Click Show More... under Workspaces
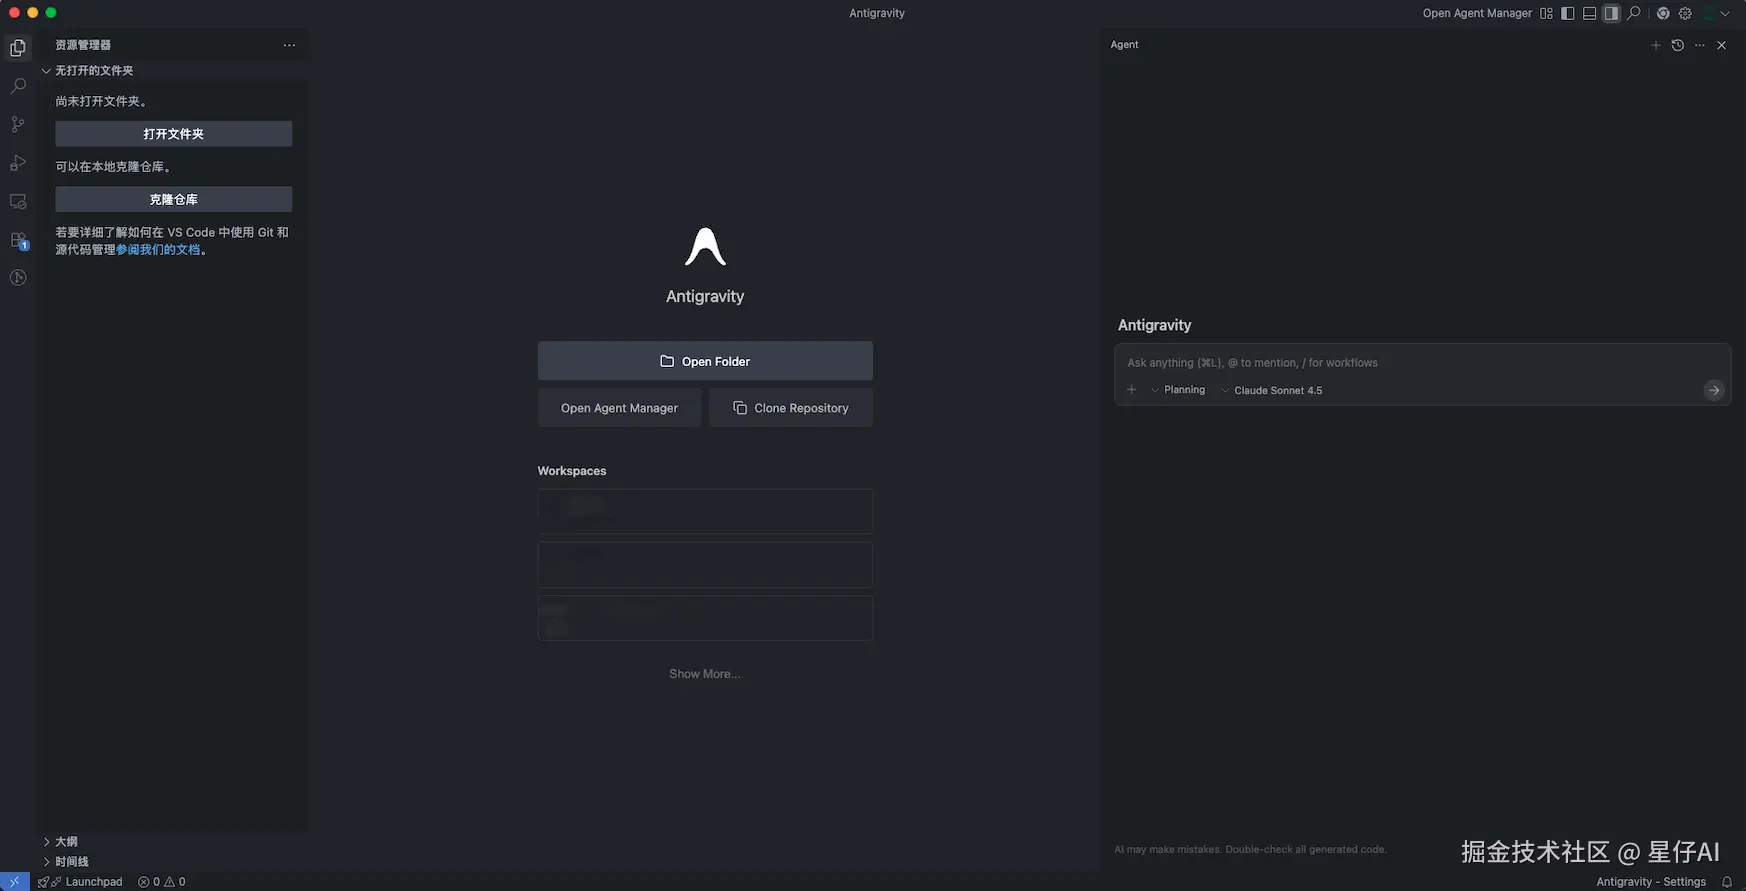 [x=705, y=674]
